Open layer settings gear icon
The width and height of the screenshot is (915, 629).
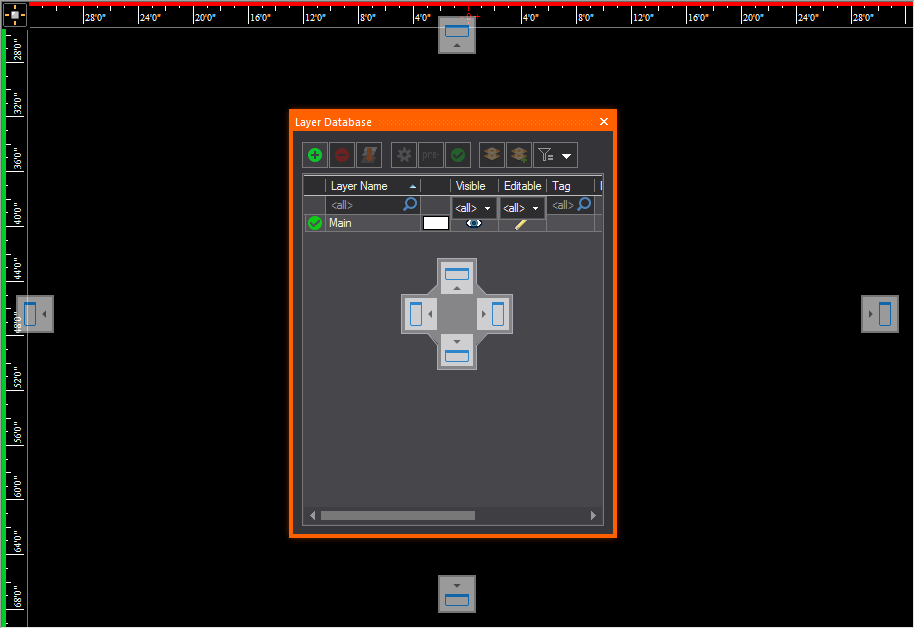(404, 155)
